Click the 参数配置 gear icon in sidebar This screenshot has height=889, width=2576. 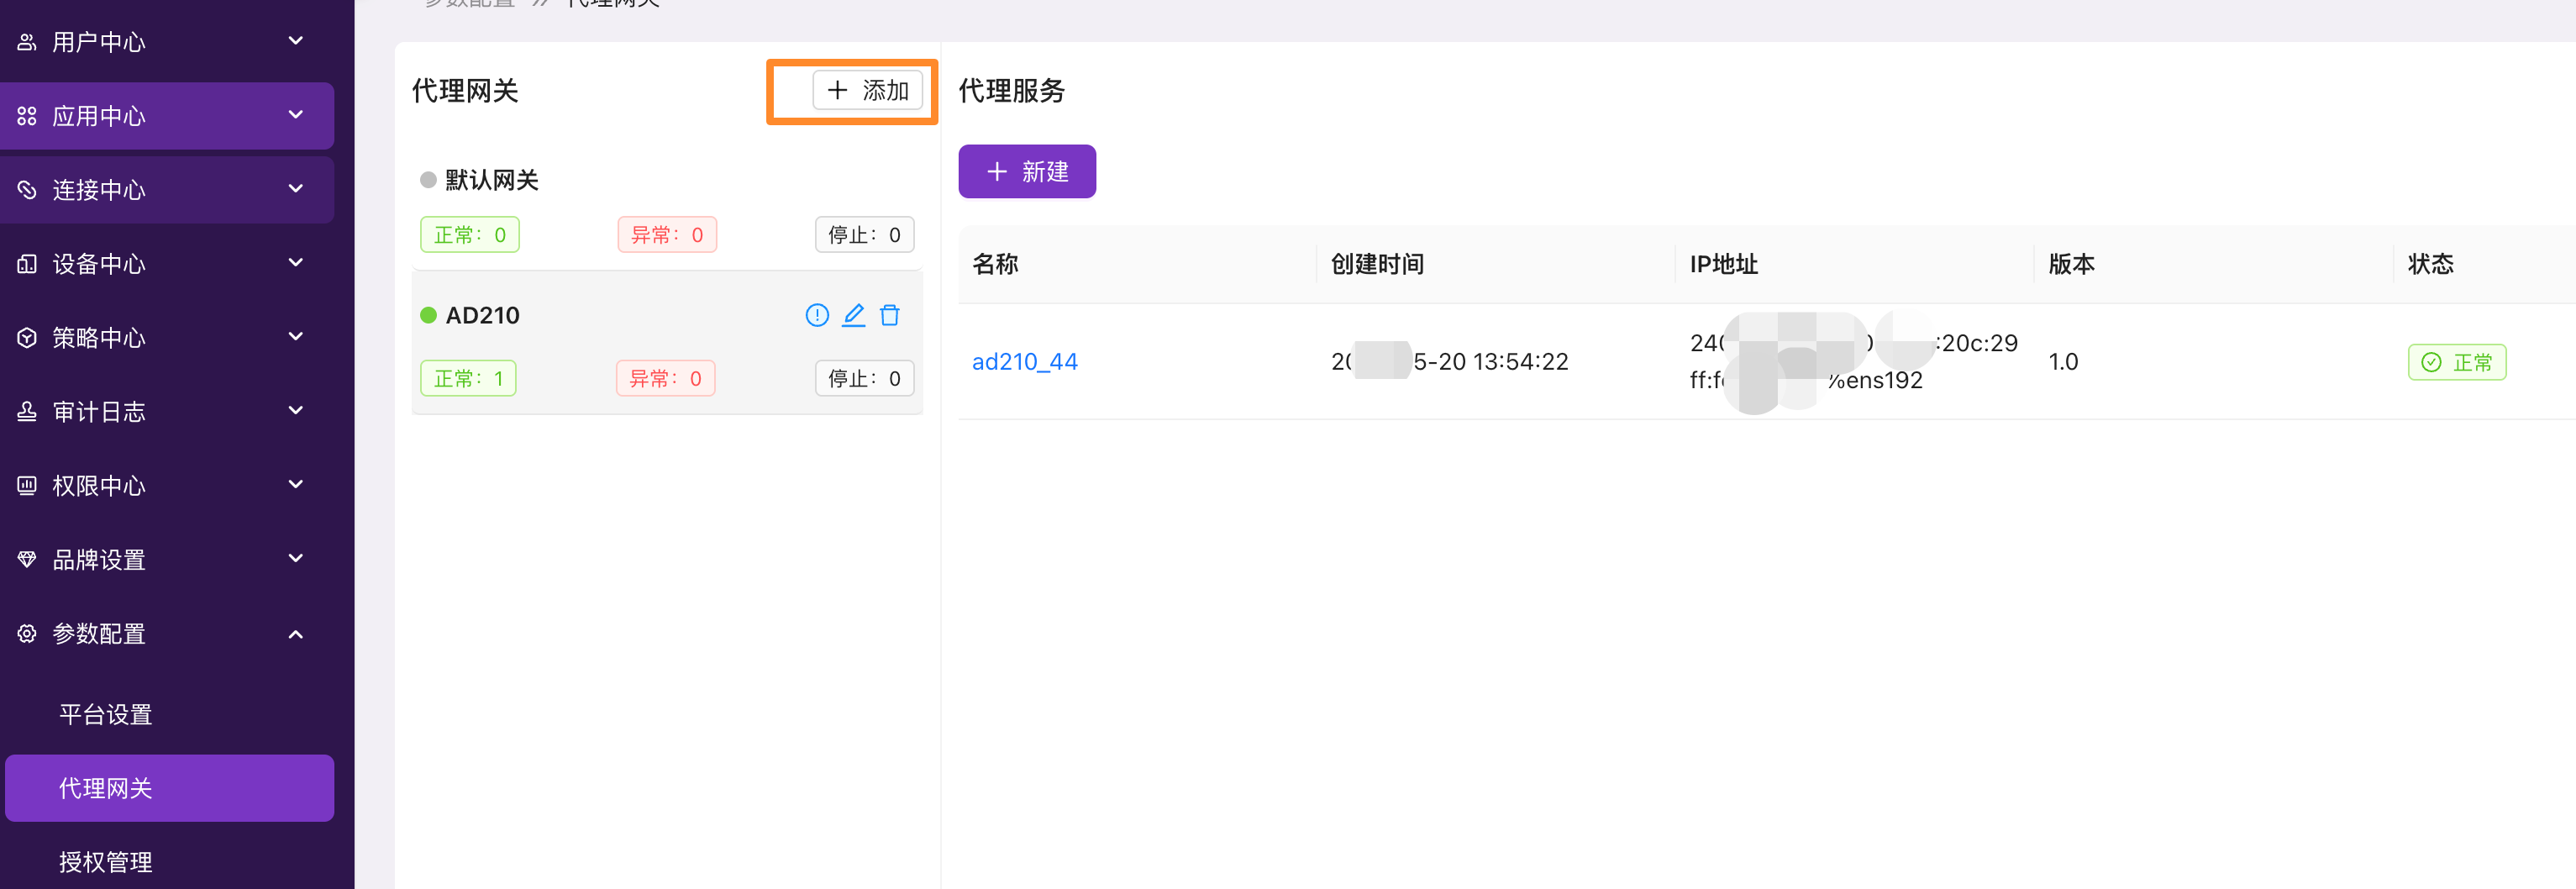point(27,634)
